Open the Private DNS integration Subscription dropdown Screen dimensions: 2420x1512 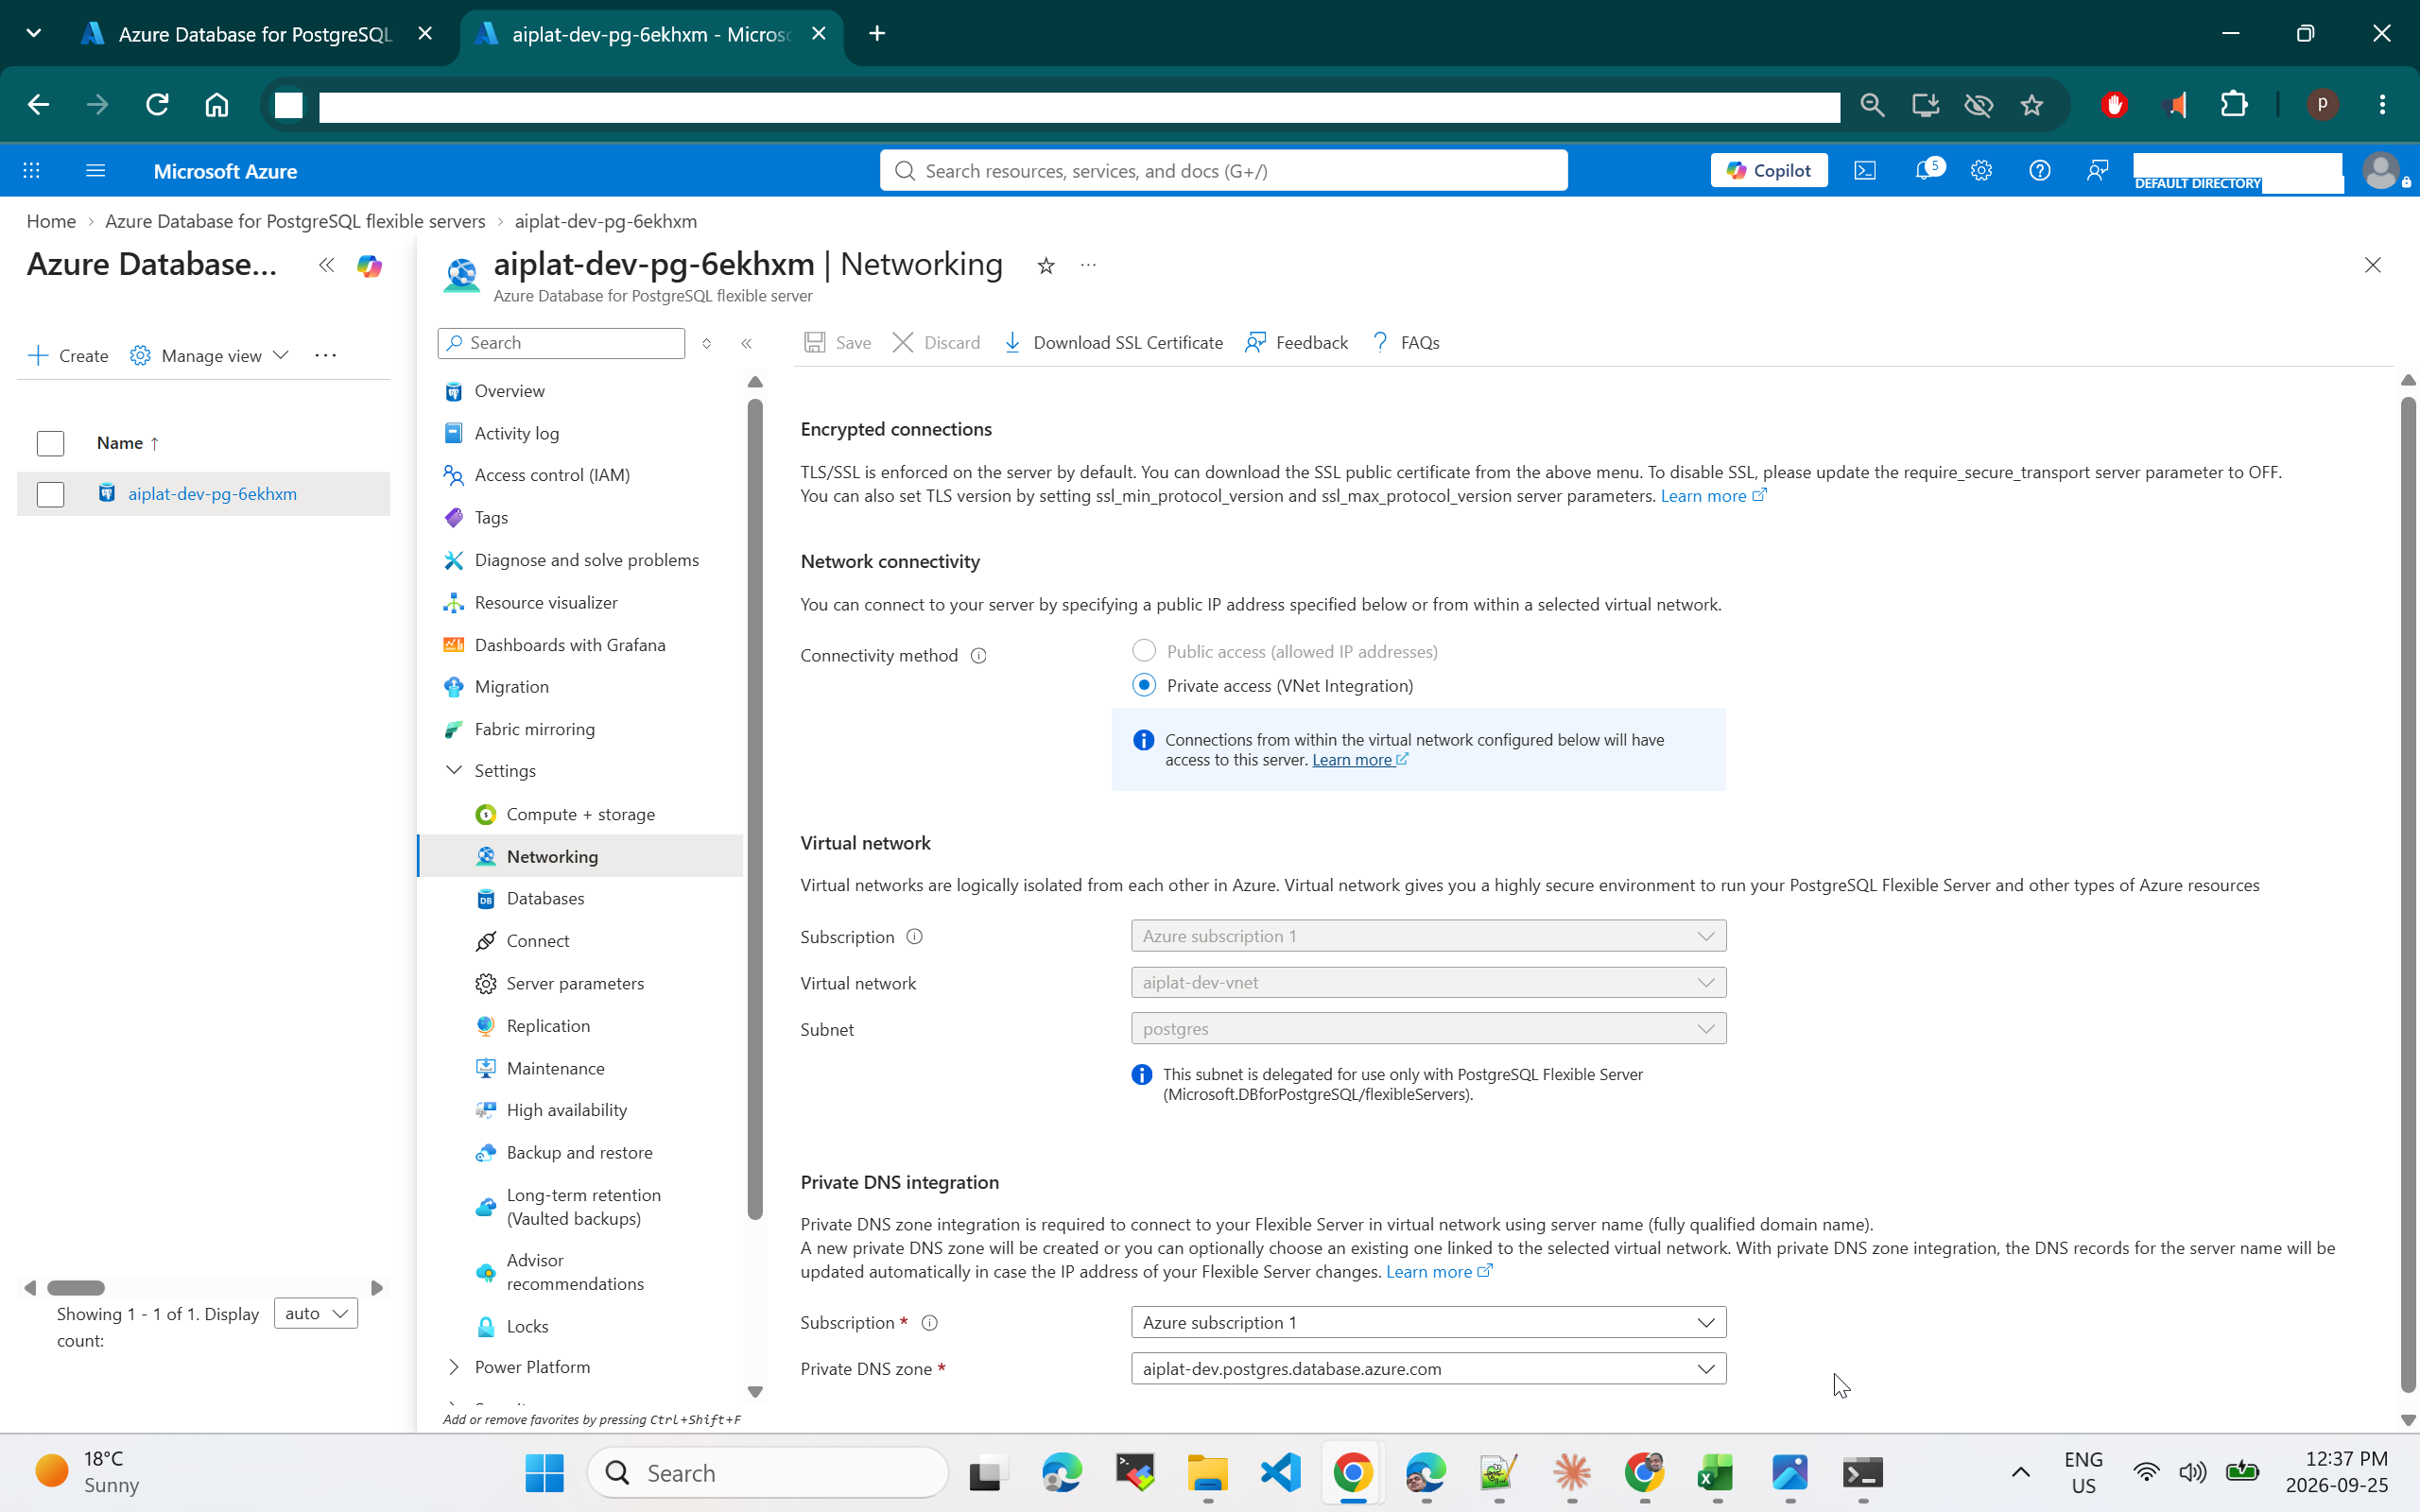(1428, 1323)
